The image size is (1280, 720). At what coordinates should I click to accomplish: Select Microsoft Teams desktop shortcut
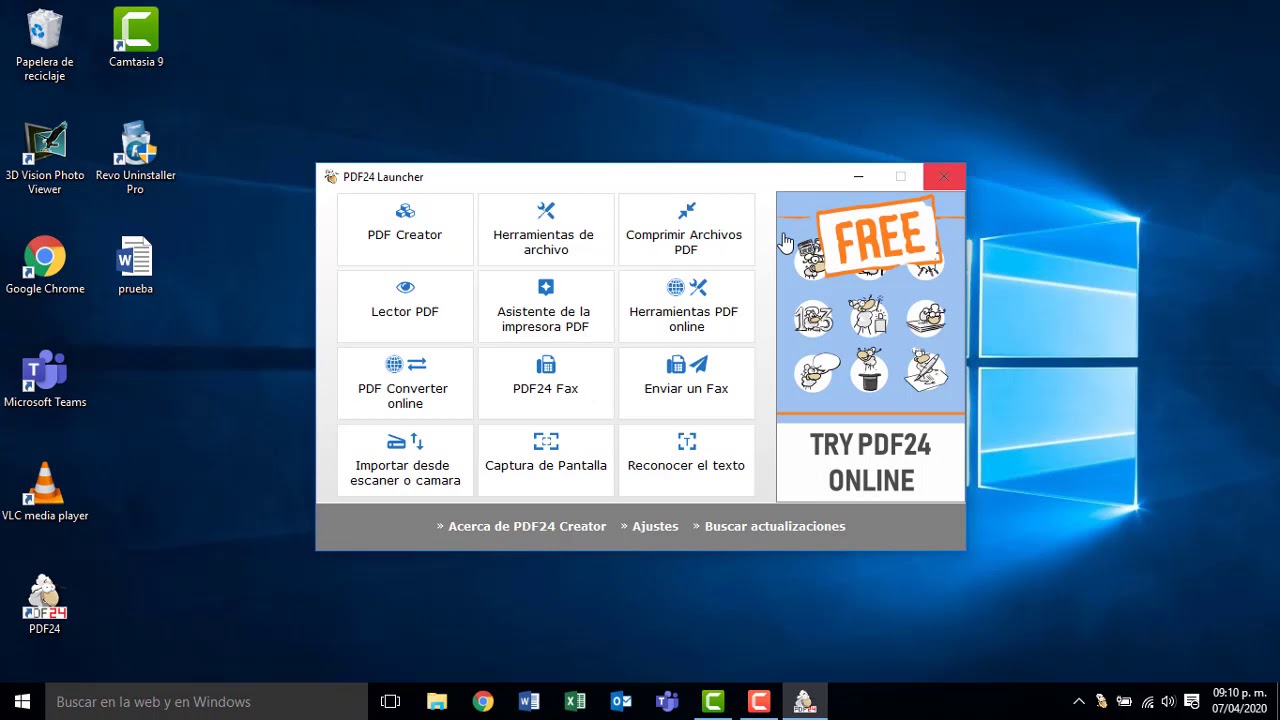[x=45, y=379]
